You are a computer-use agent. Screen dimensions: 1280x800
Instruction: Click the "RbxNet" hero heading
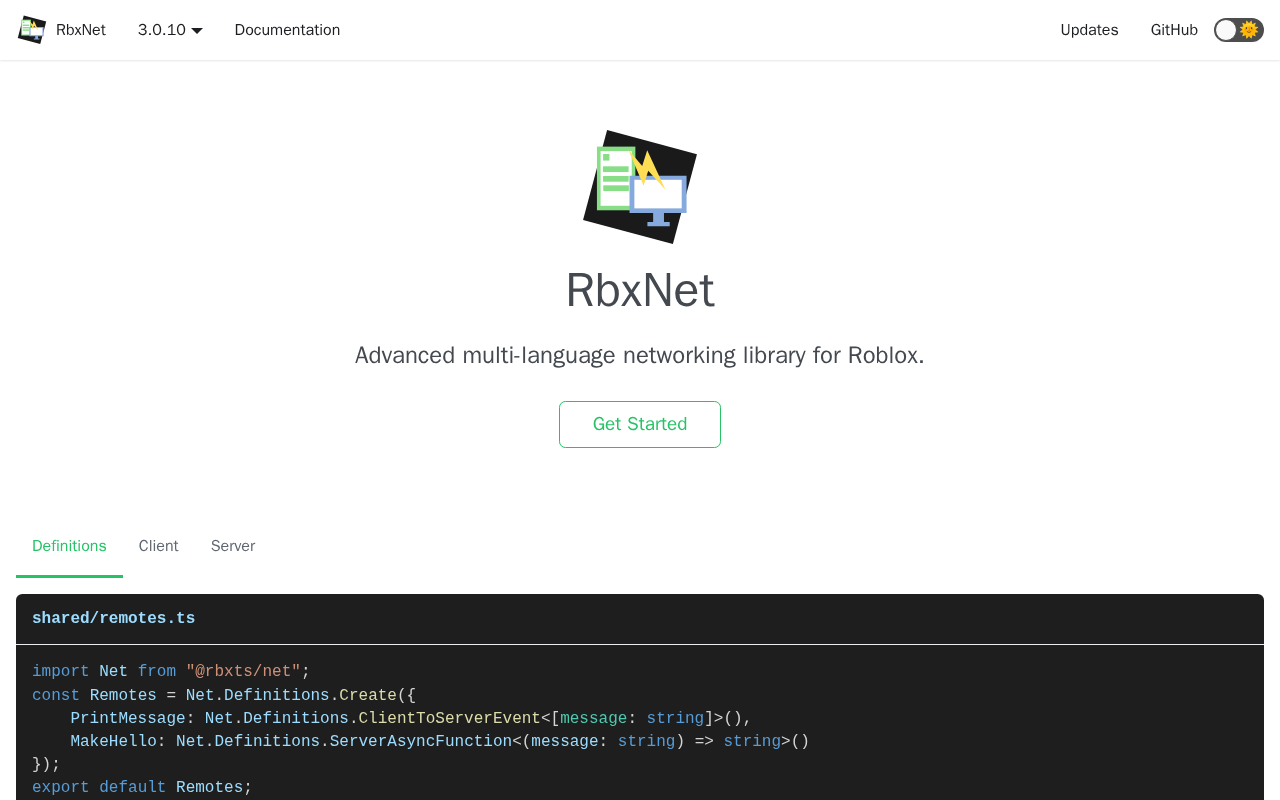[640, 290]
